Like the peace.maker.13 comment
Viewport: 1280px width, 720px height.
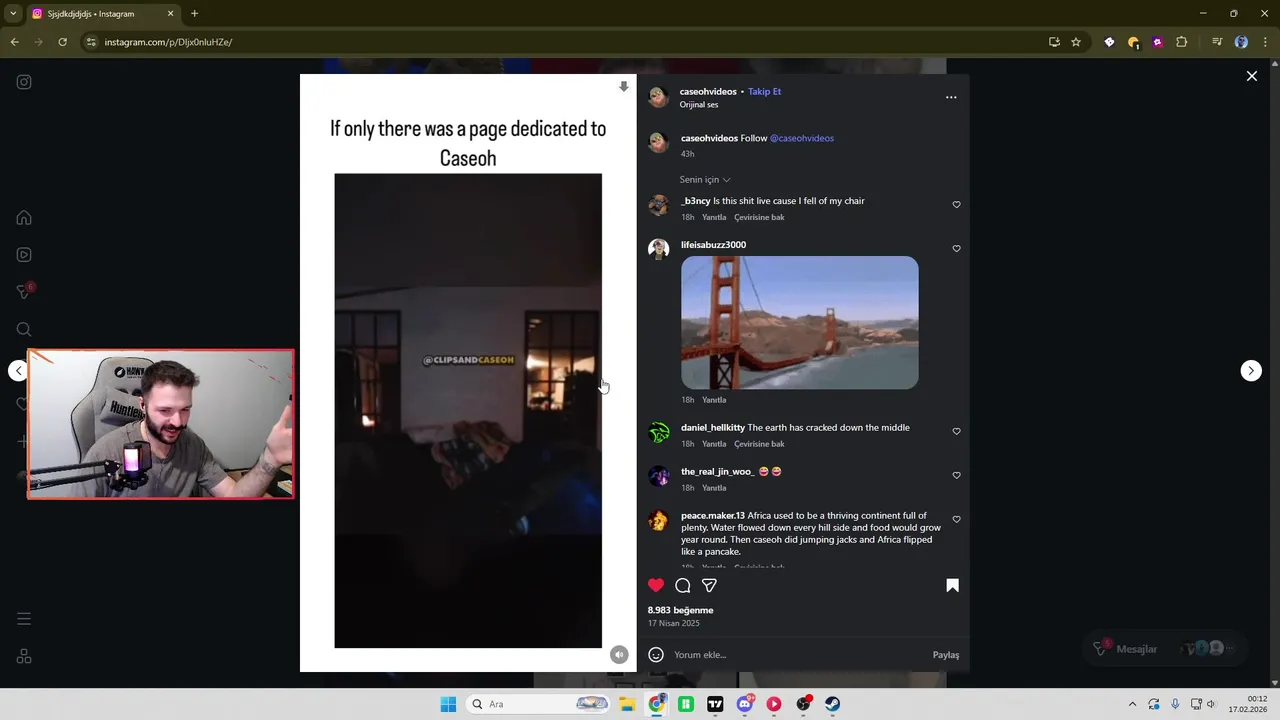point(956,520)
